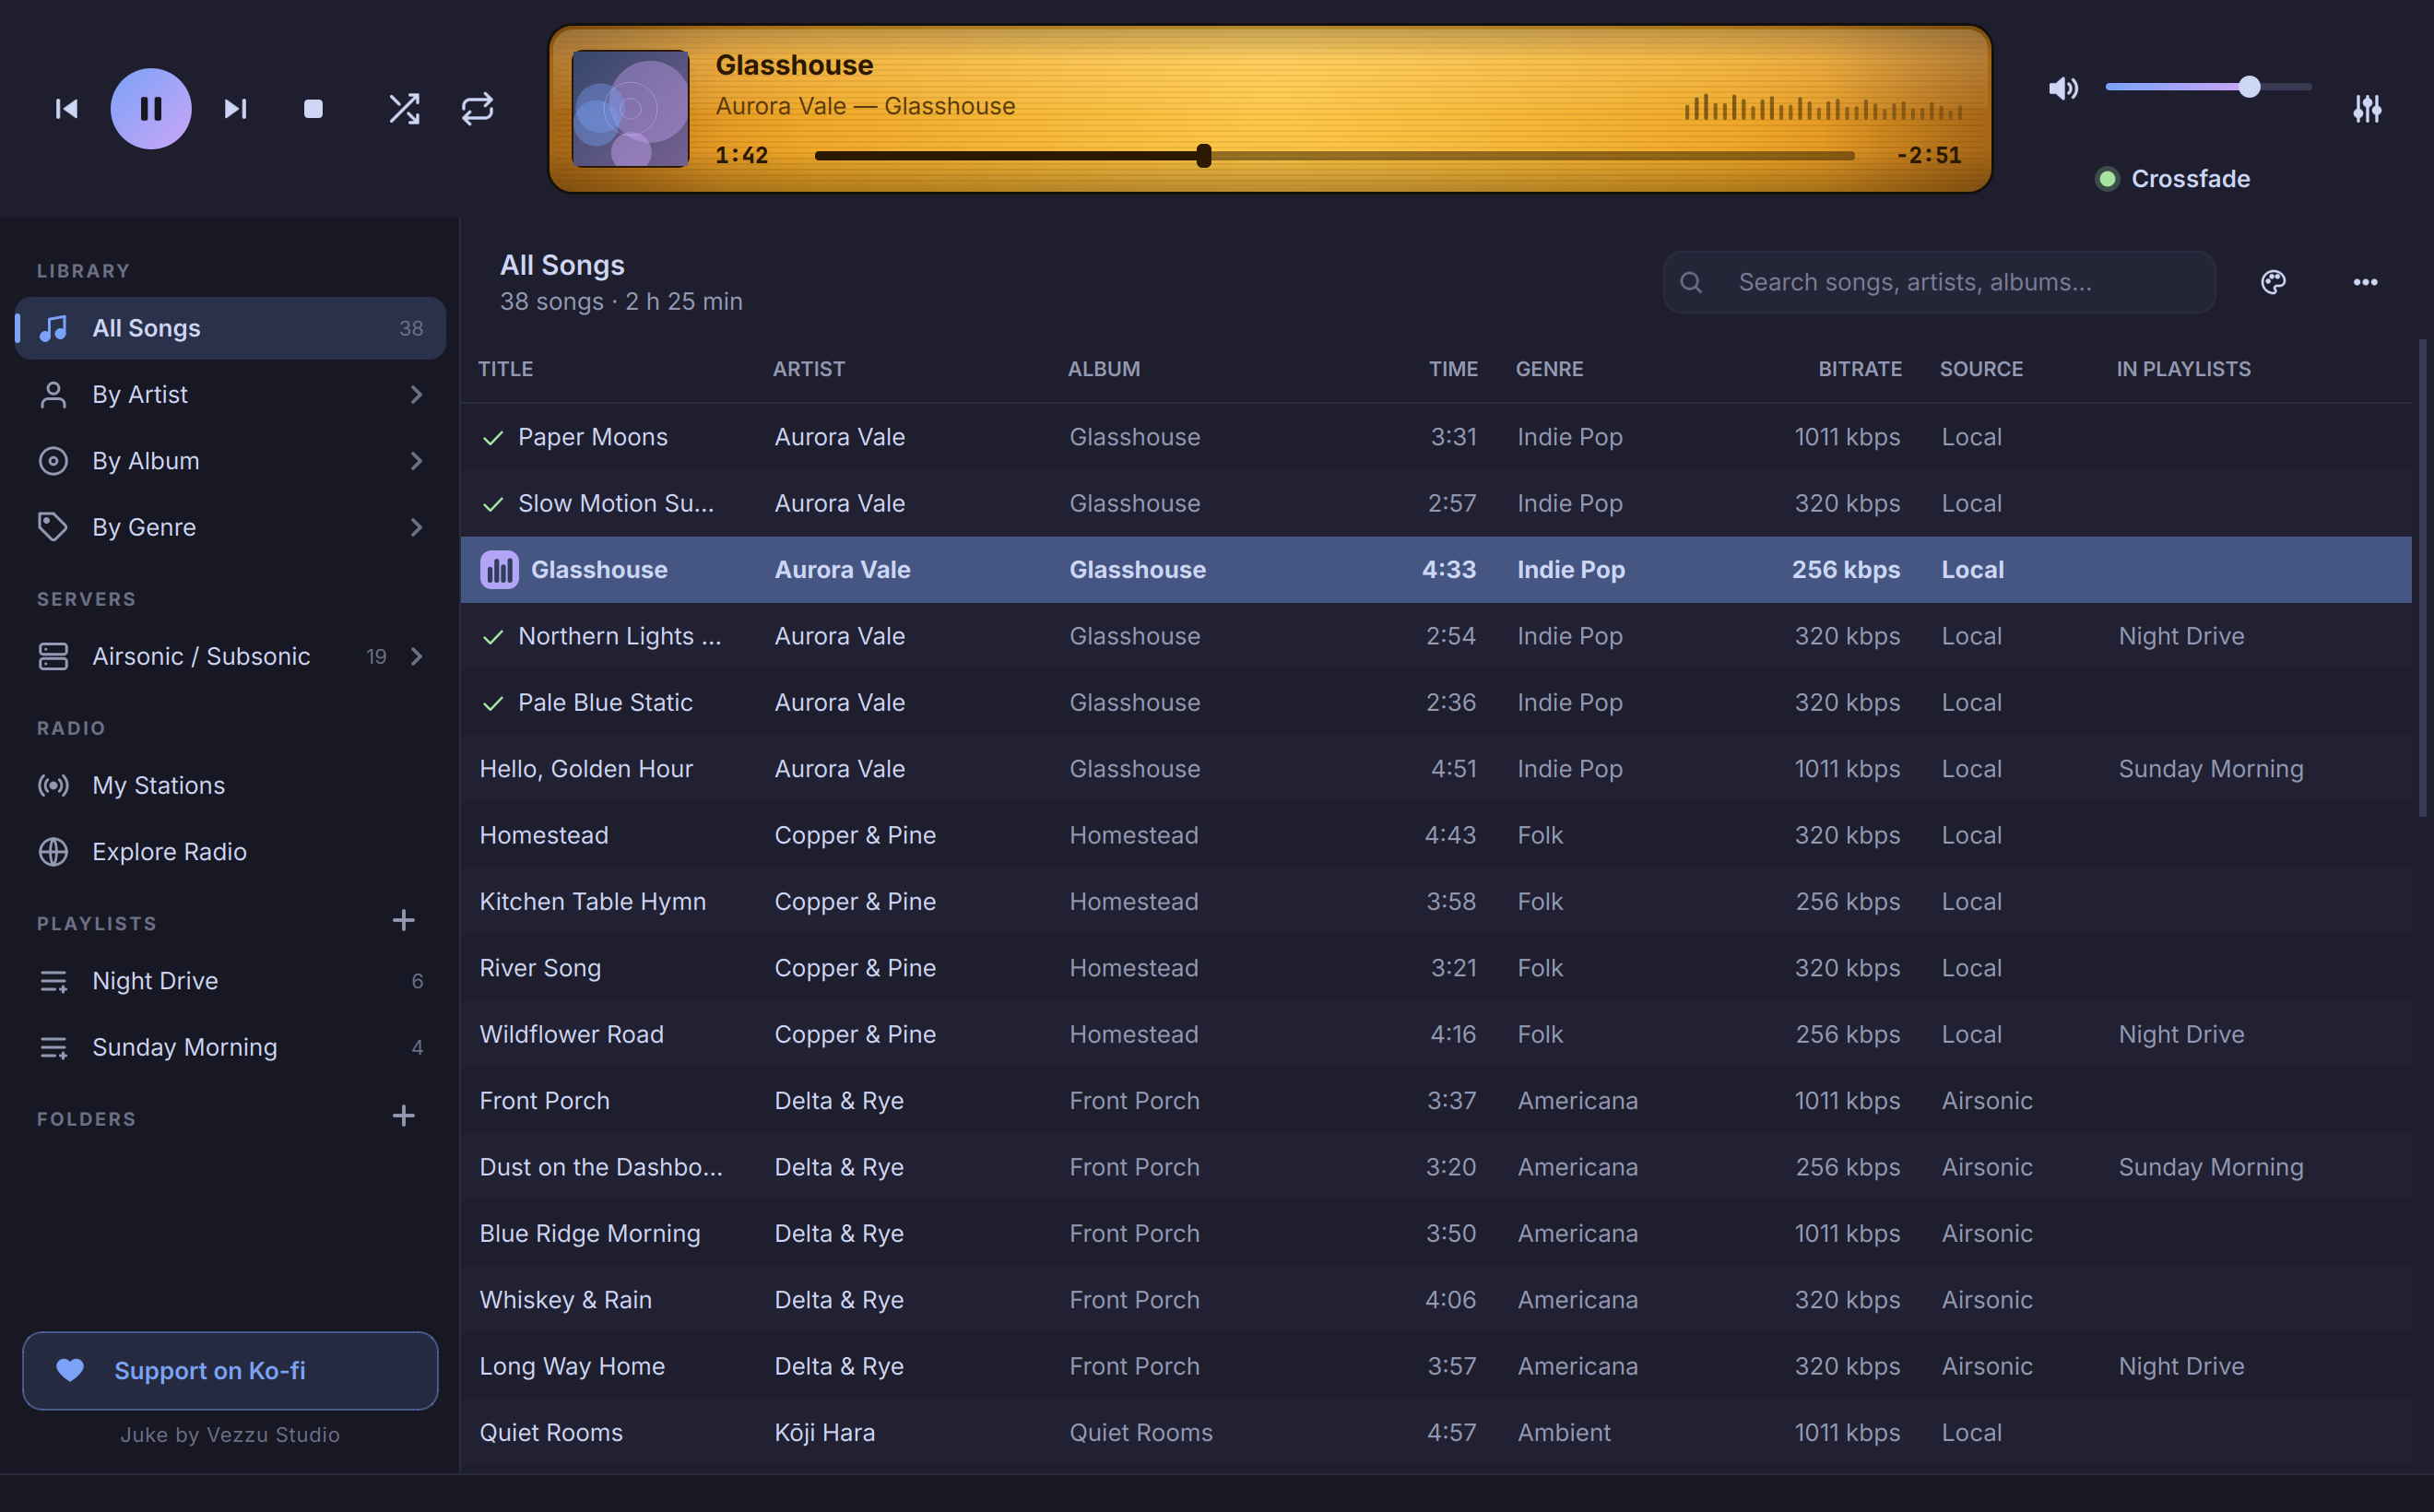Sort by the Title column header
The width and height of the screenshot is (2434, 1512).
[x=505, y=369]
